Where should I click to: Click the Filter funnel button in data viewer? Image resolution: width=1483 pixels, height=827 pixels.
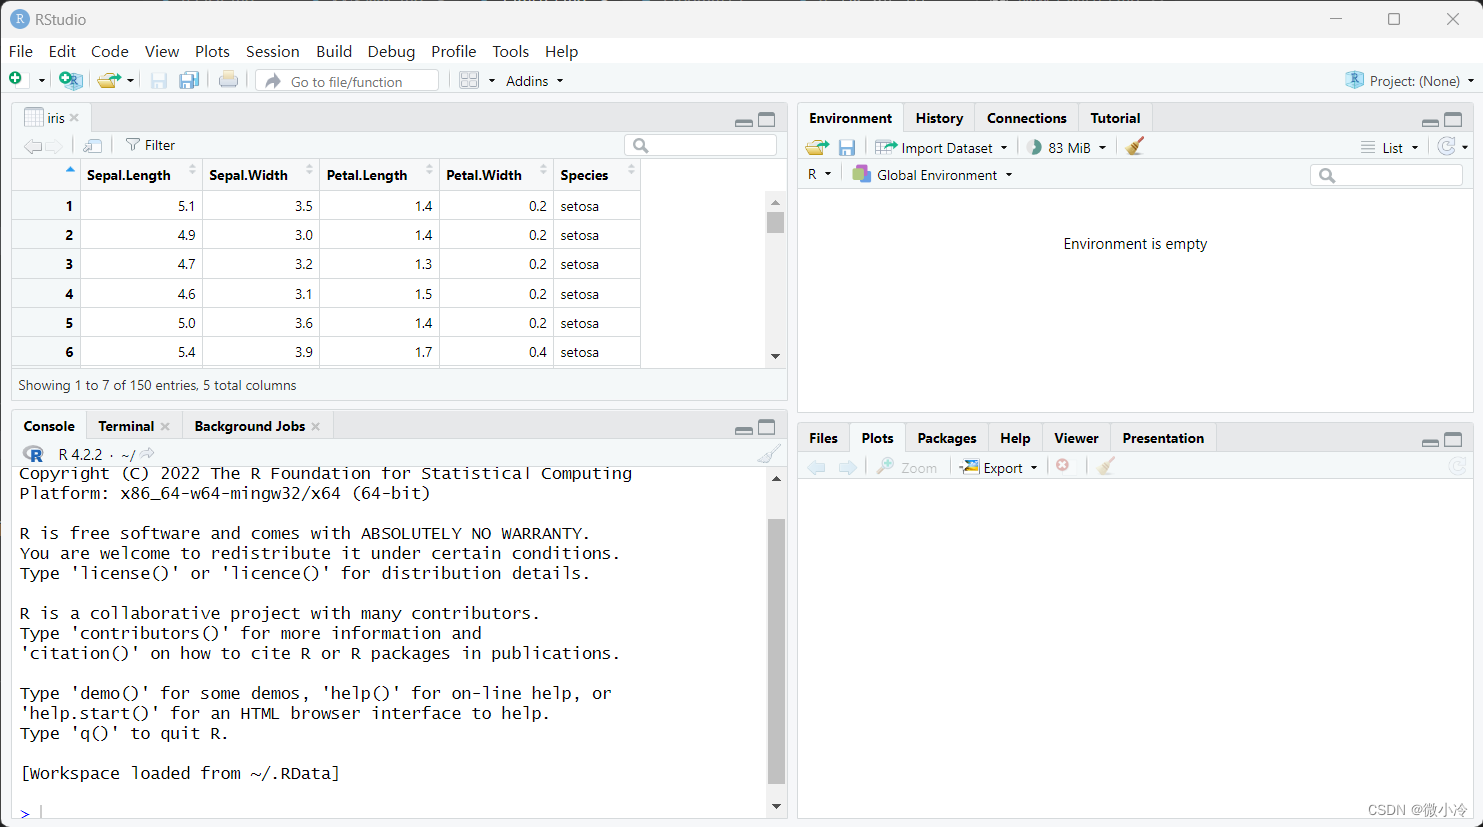pos(150,145)
